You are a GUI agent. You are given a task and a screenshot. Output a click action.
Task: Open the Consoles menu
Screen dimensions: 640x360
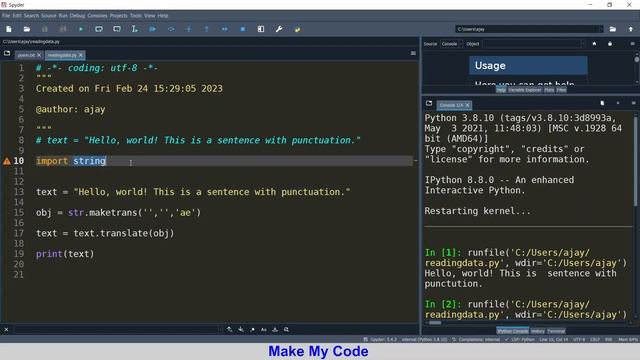tap(97, 16)
